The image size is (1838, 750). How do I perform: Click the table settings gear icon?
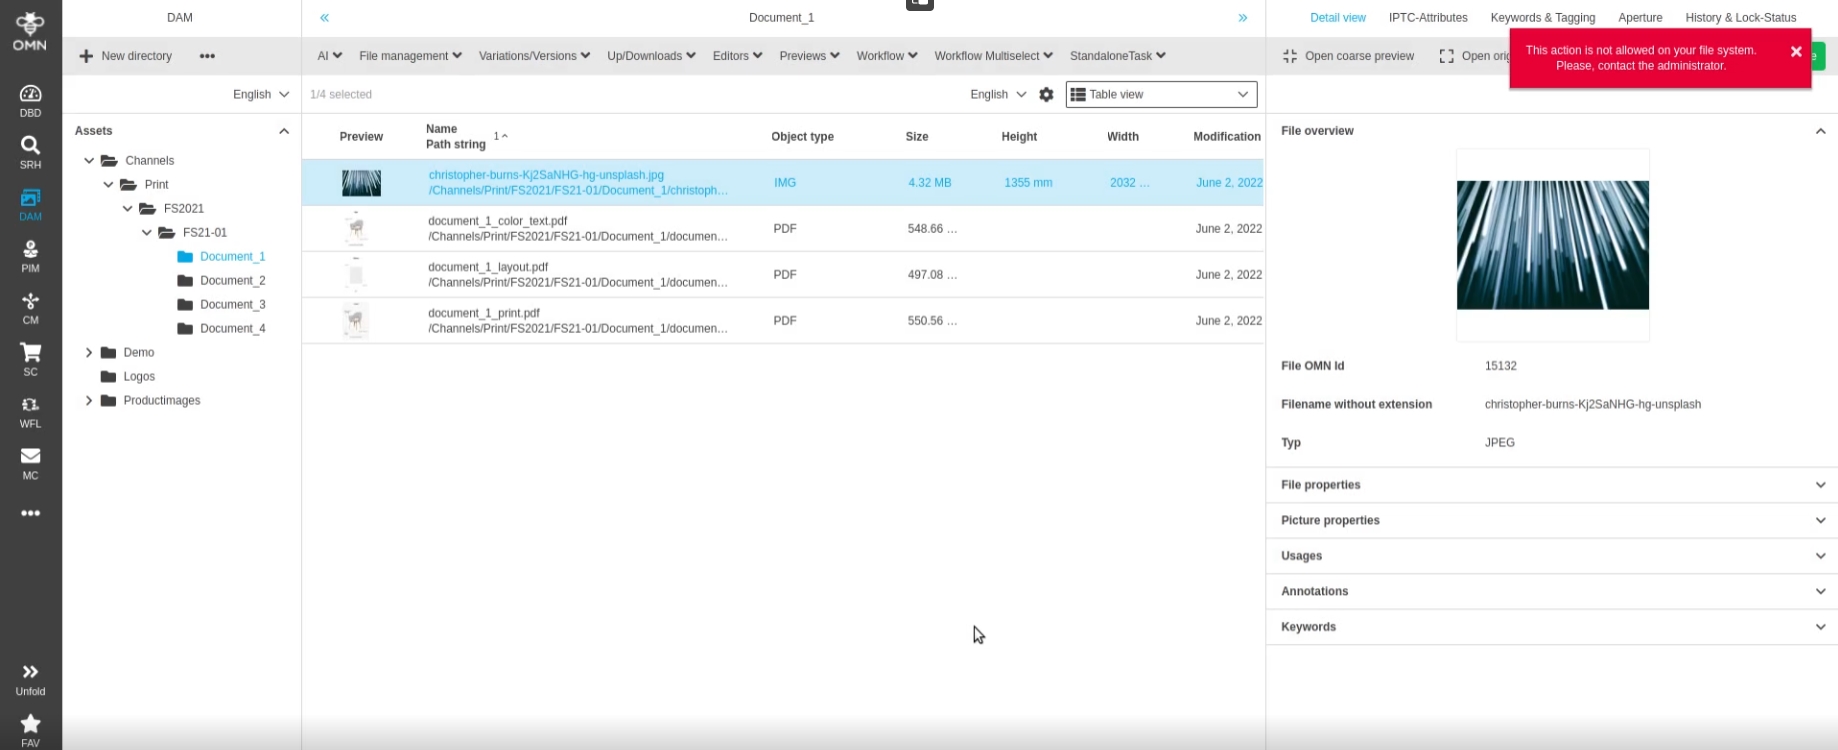point(1046,94)
